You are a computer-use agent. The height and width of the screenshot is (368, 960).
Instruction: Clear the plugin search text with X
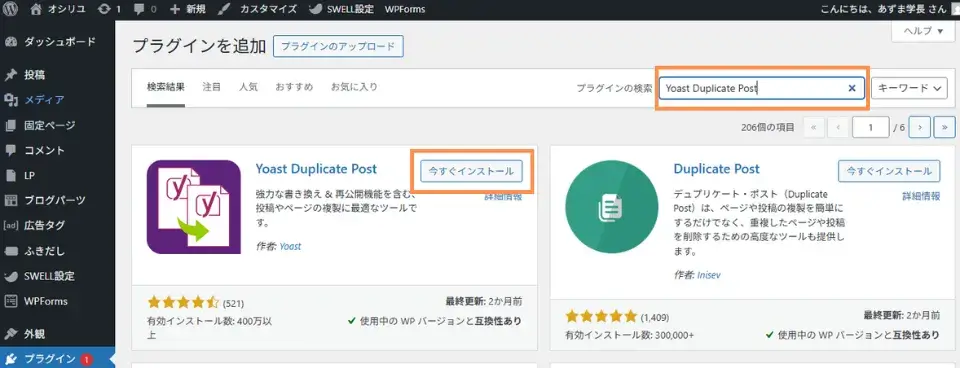(x=852, y=88)
